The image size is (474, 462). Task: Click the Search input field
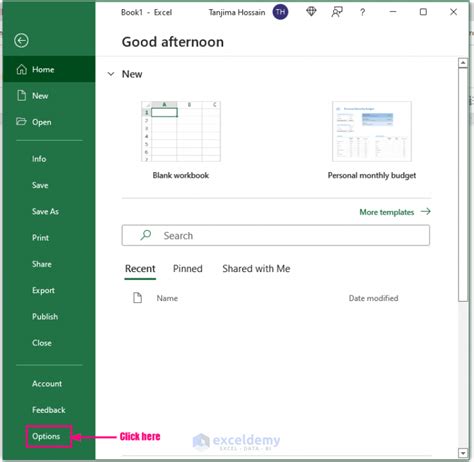pyautogui.click(x=276, y=235)
